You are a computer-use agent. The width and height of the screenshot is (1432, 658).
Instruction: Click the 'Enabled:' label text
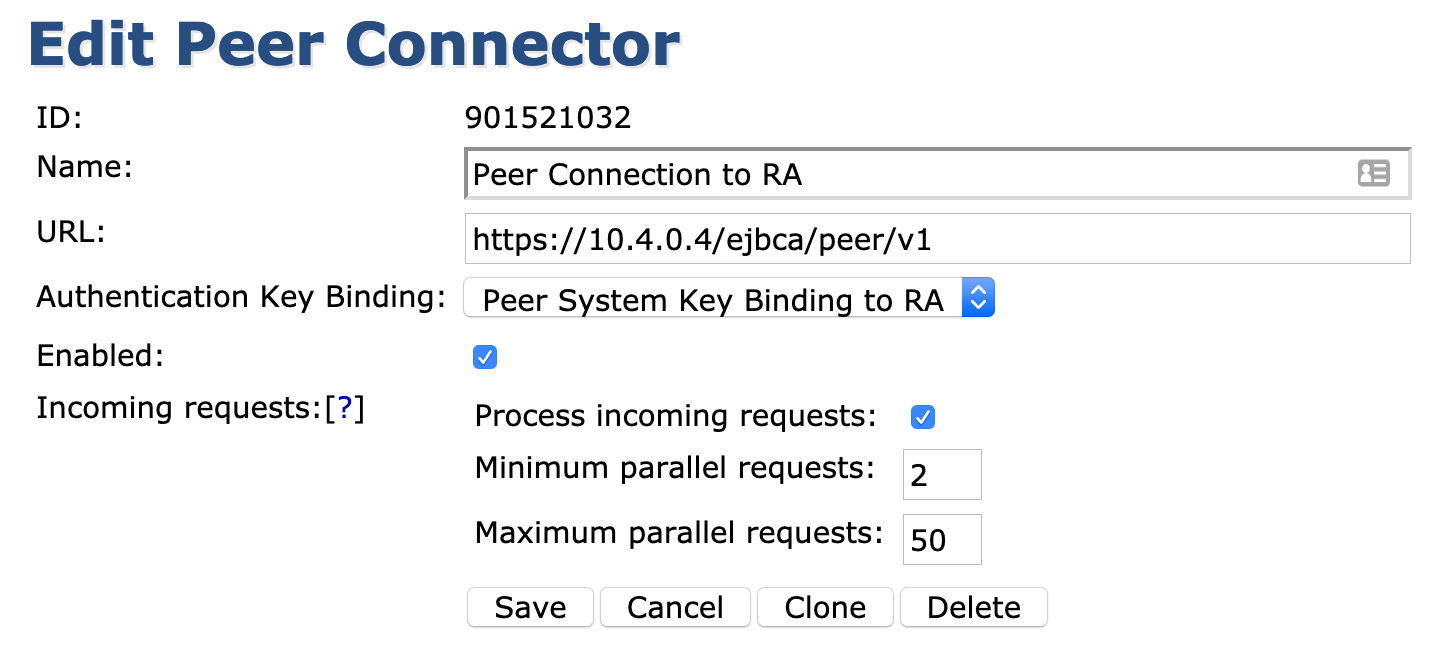point(100,356)
